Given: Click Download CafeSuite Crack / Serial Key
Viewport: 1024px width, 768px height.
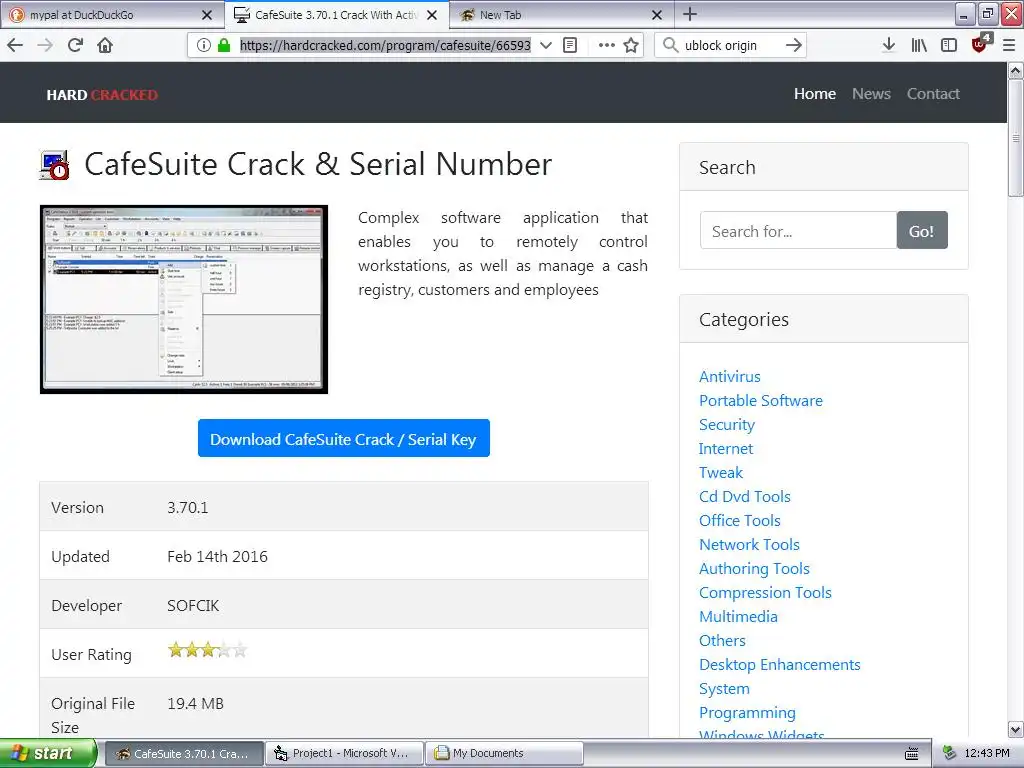Looking at the screenshot, I should pos(344,438).
